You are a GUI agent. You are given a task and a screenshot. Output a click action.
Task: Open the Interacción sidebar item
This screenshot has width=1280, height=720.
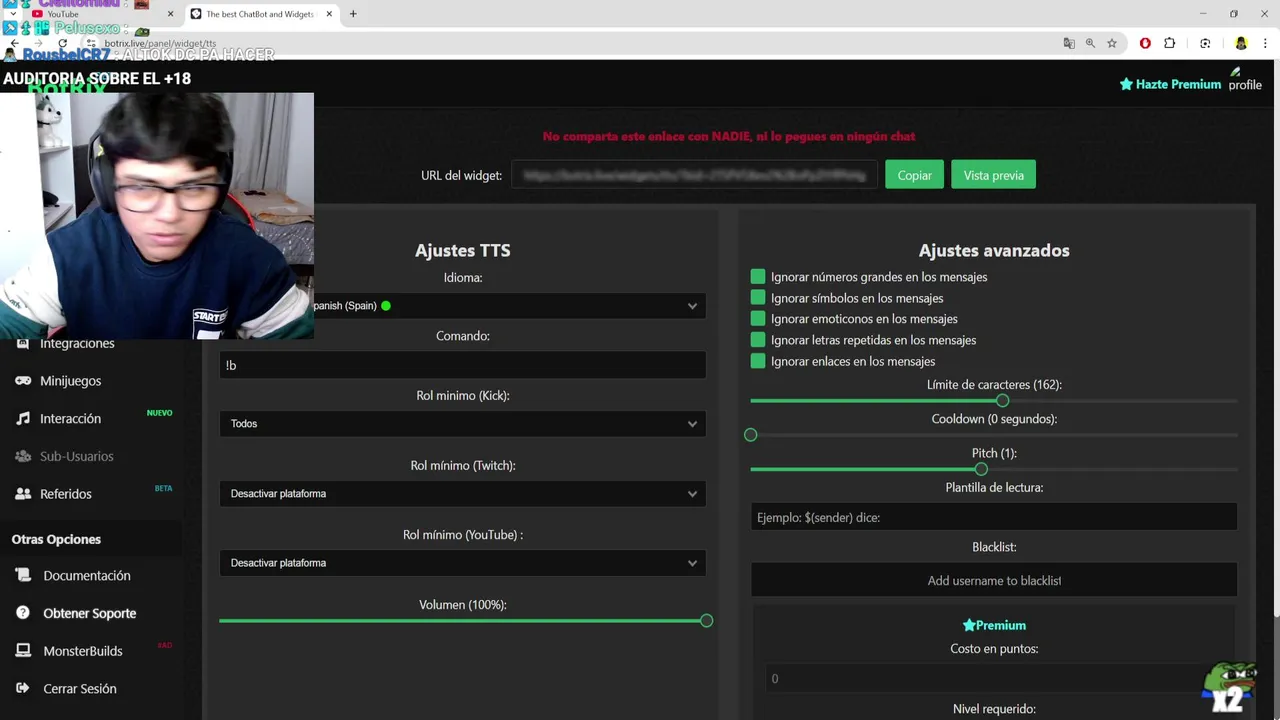70,419
